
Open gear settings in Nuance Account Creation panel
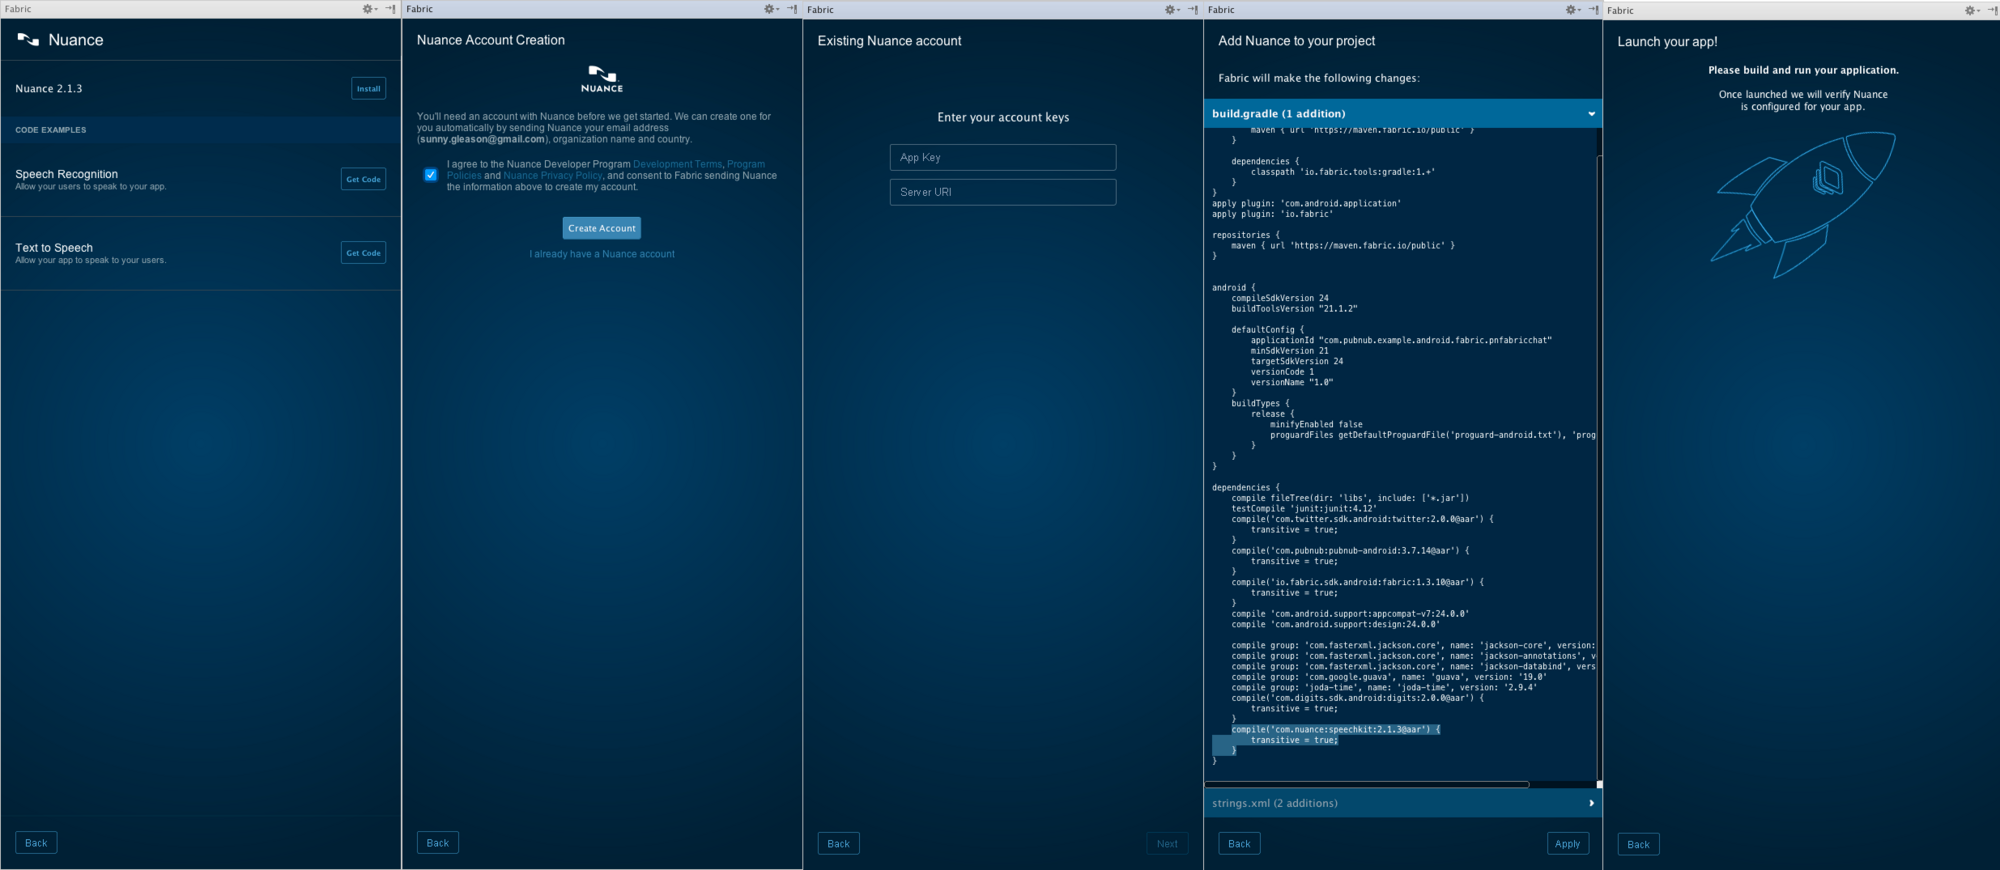tap(771, 9)
